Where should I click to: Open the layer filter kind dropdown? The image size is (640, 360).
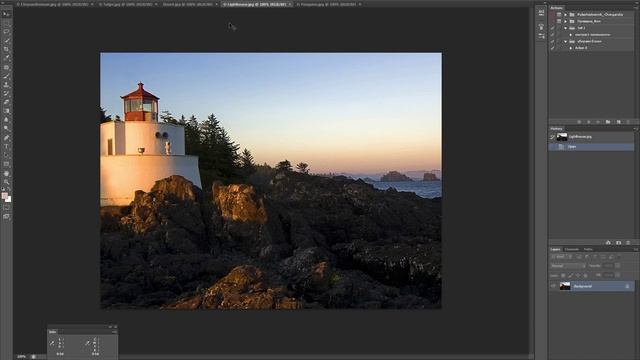(562, 257)
